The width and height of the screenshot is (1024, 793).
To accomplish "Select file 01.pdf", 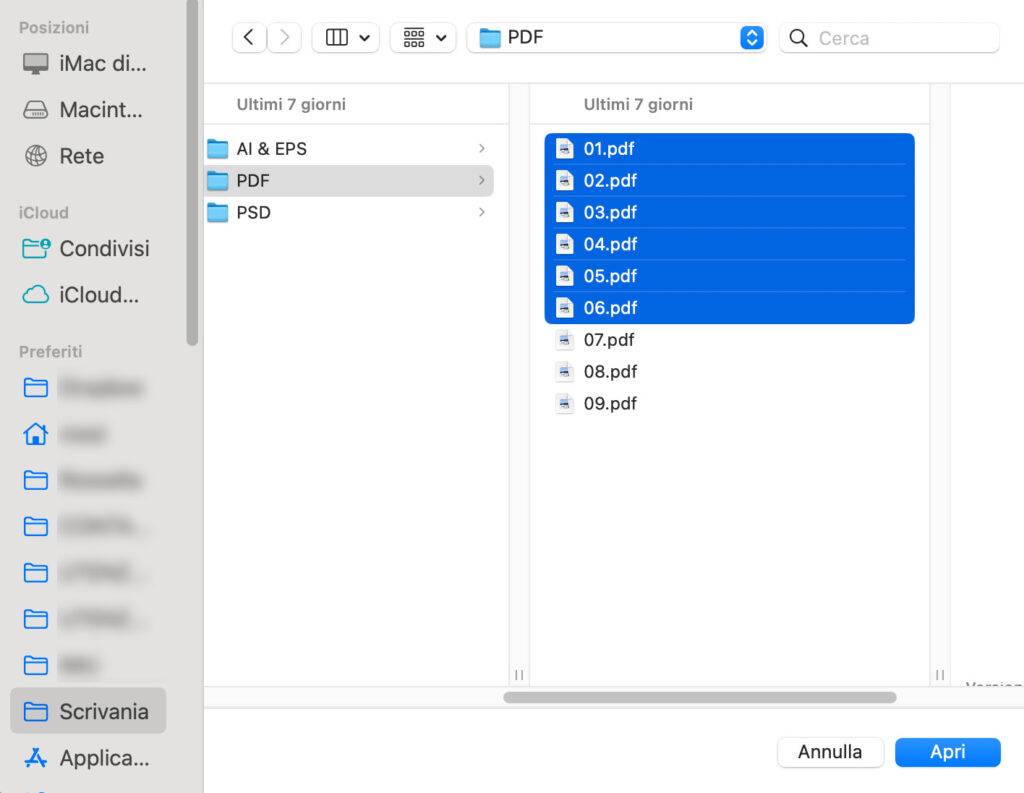I will (729, 149).
